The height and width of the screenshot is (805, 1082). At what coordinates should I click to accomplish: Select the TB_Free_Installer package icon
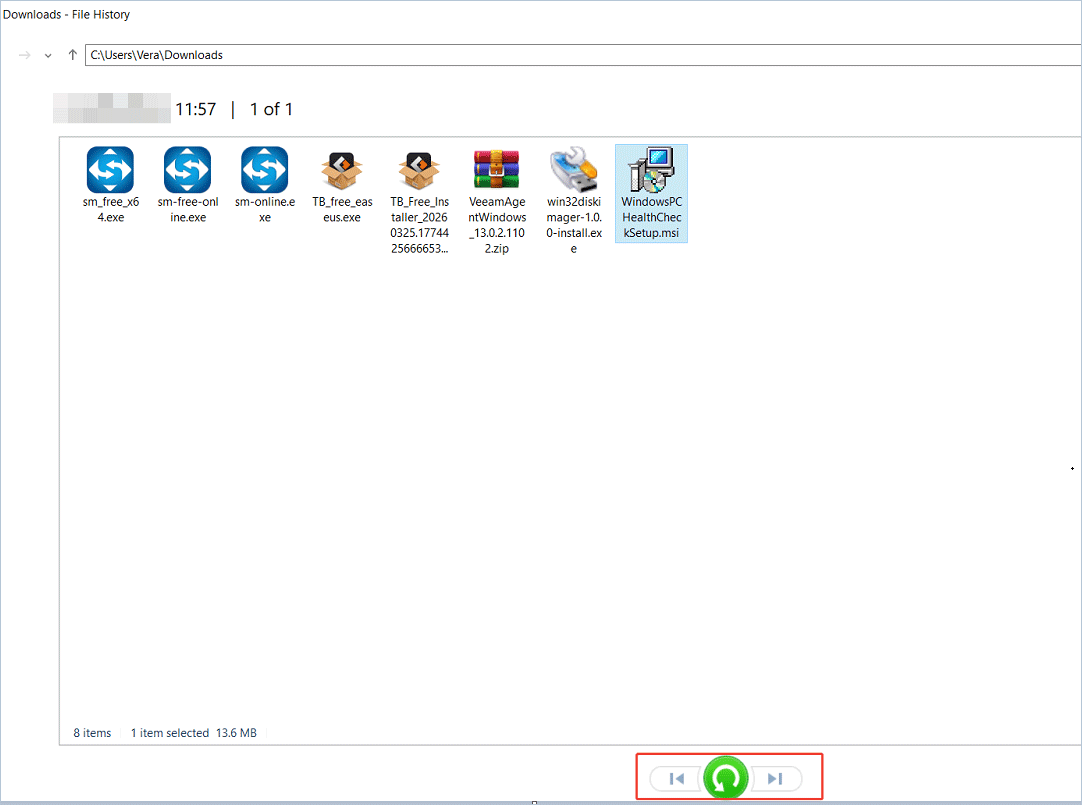pyautogui.click(x=419, y=170)
